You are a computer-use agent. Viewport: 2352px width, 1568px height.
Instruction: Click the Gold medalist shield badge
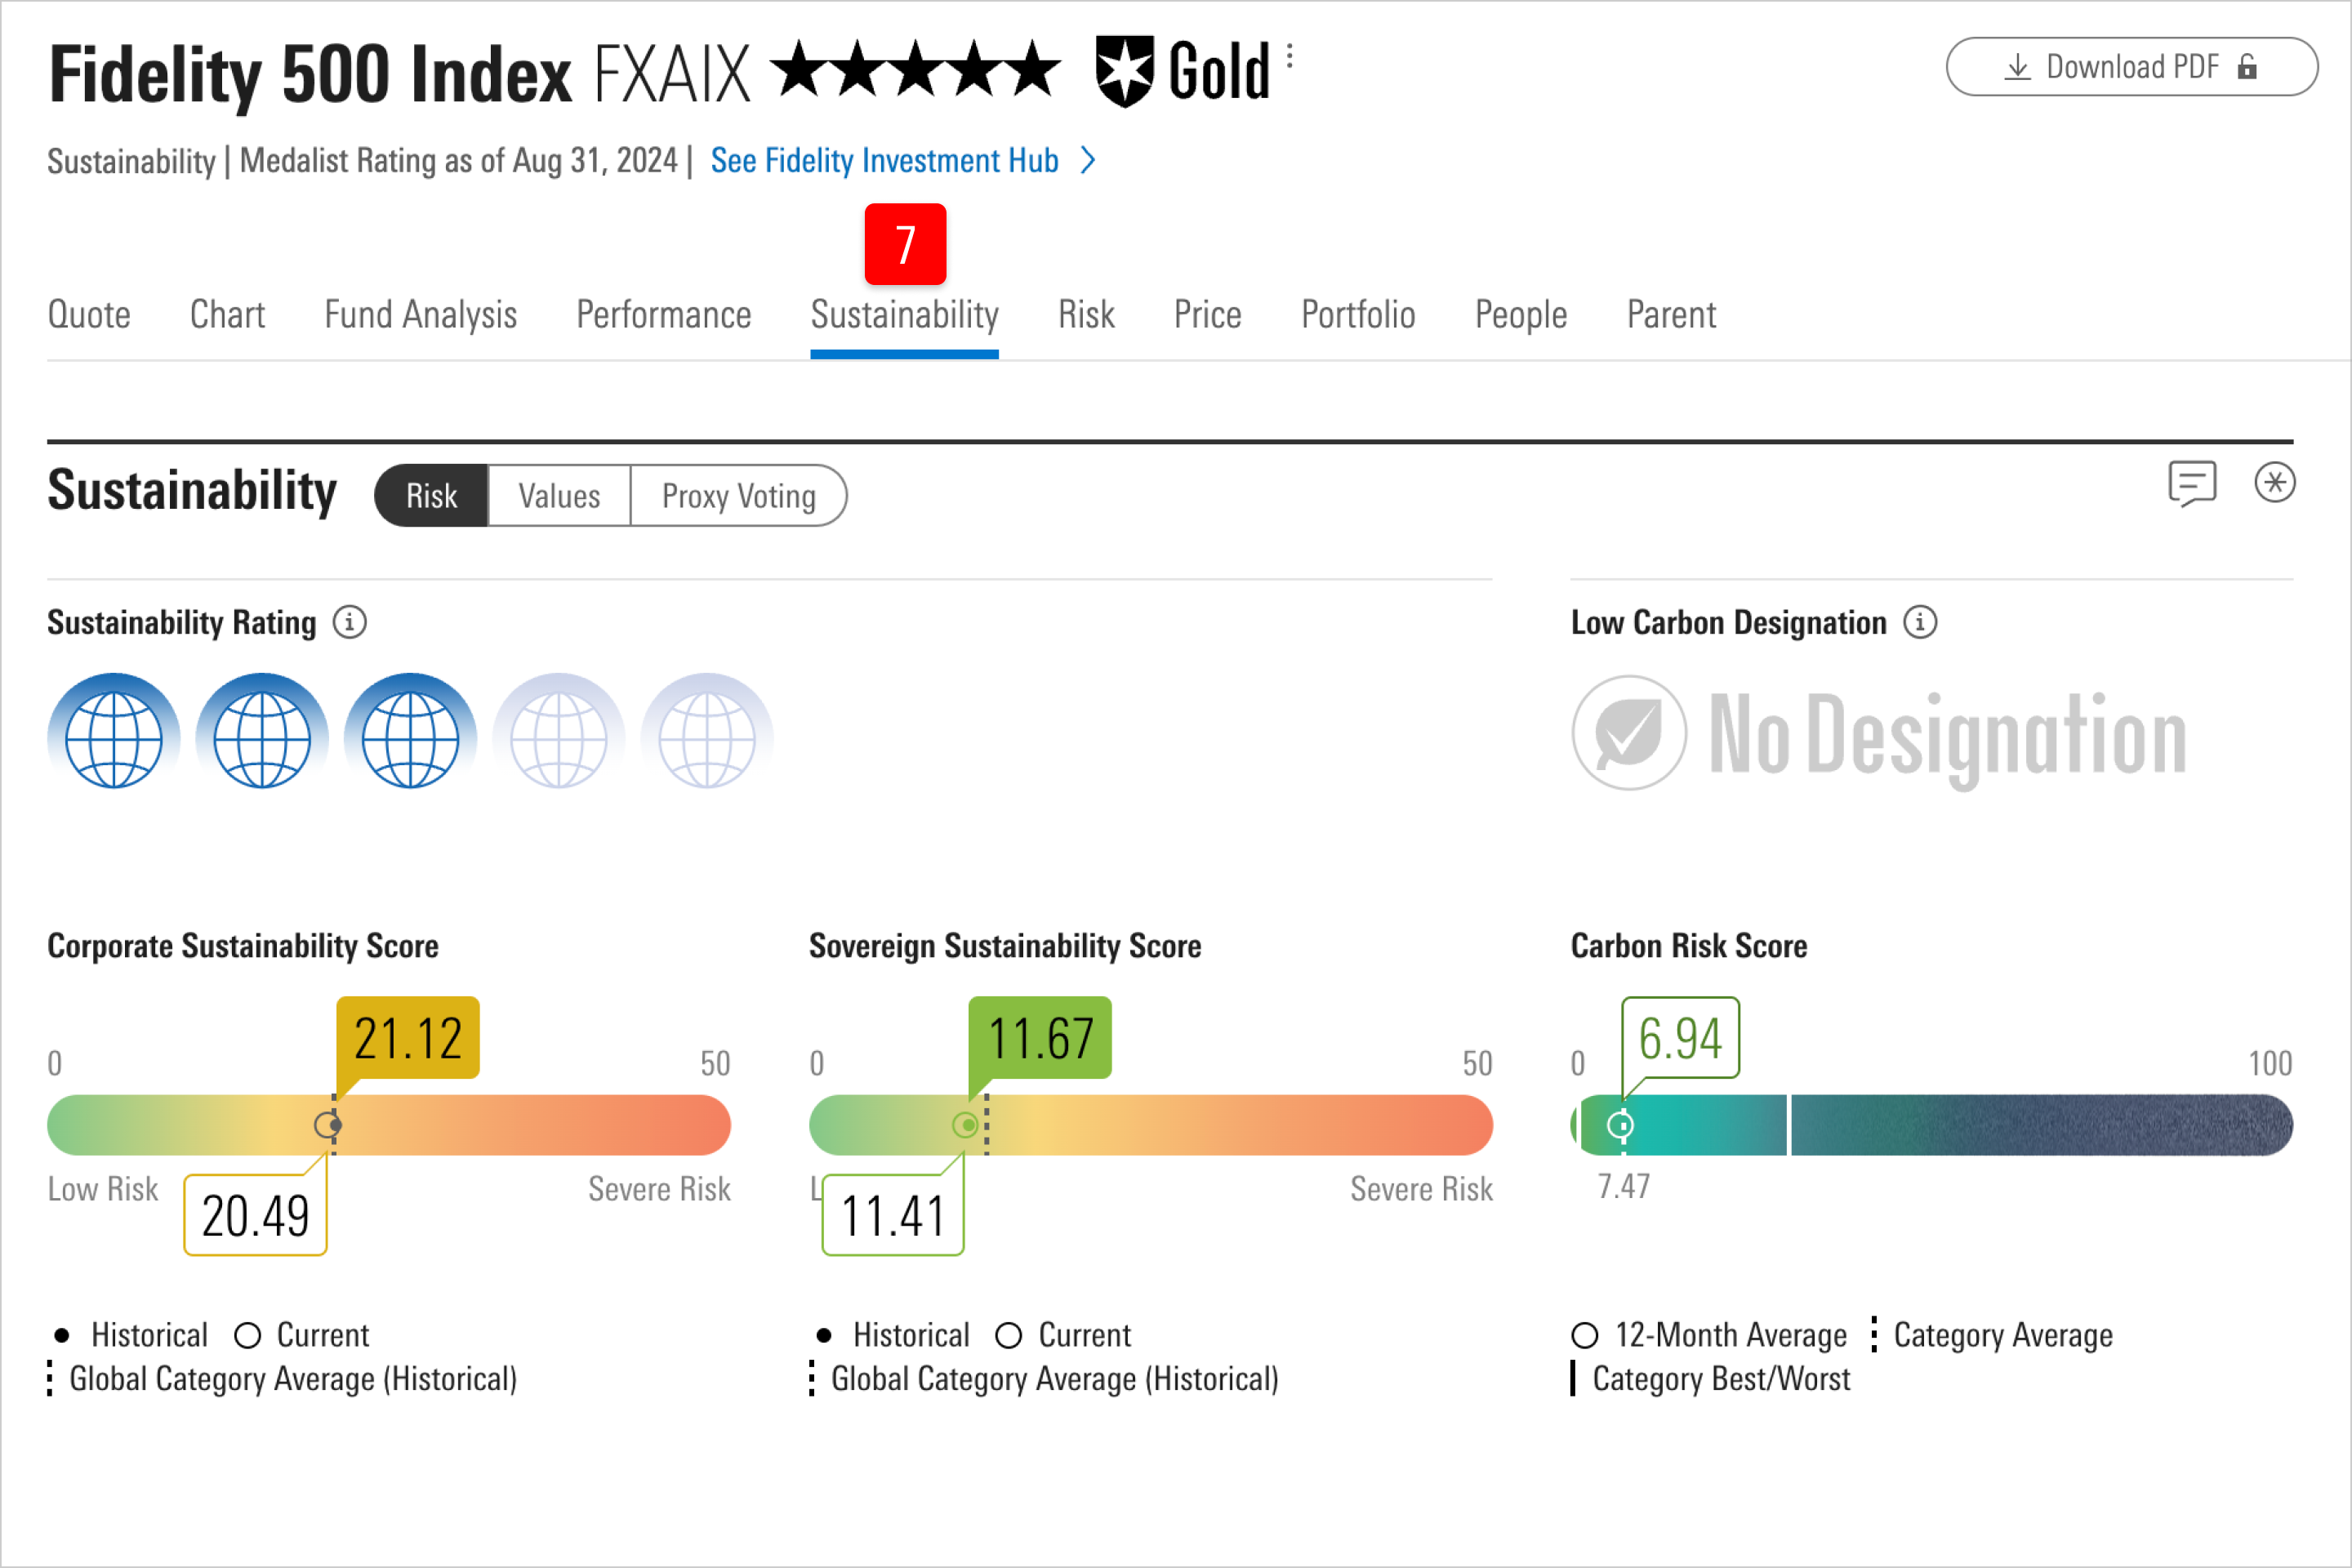tap(1125, 71)
